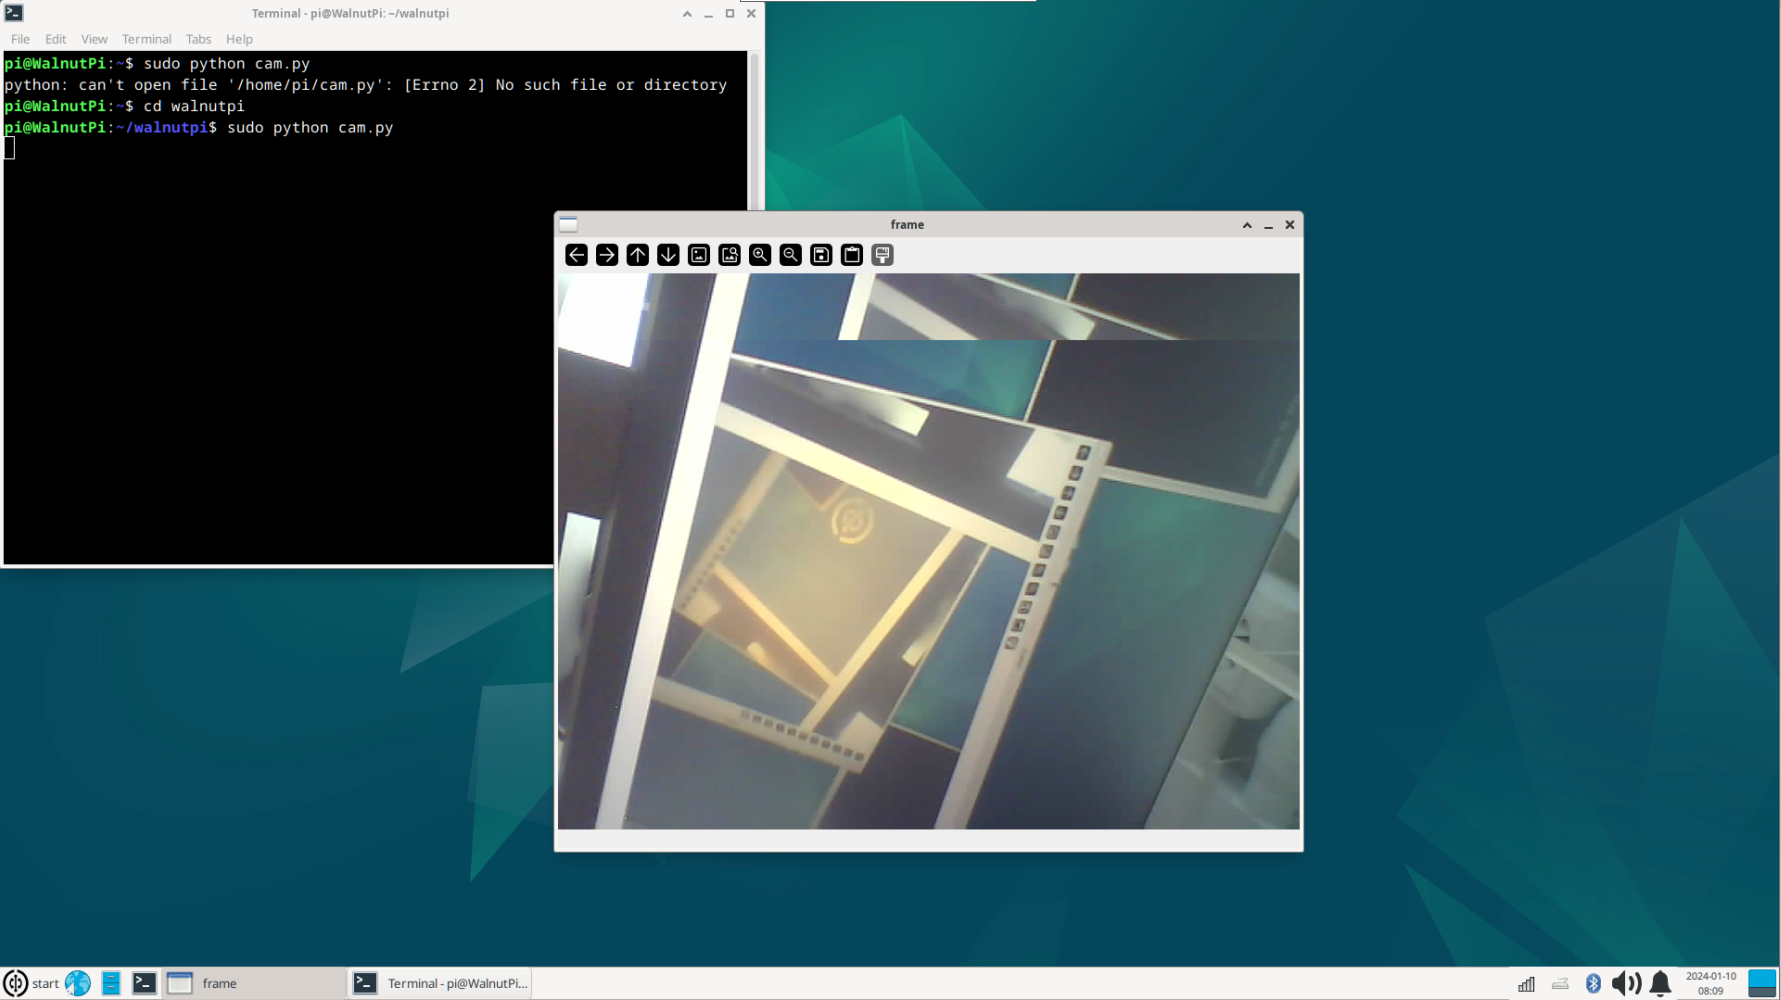
Task: Open the frame window menu icon in title bar
Action: point(568,225)
